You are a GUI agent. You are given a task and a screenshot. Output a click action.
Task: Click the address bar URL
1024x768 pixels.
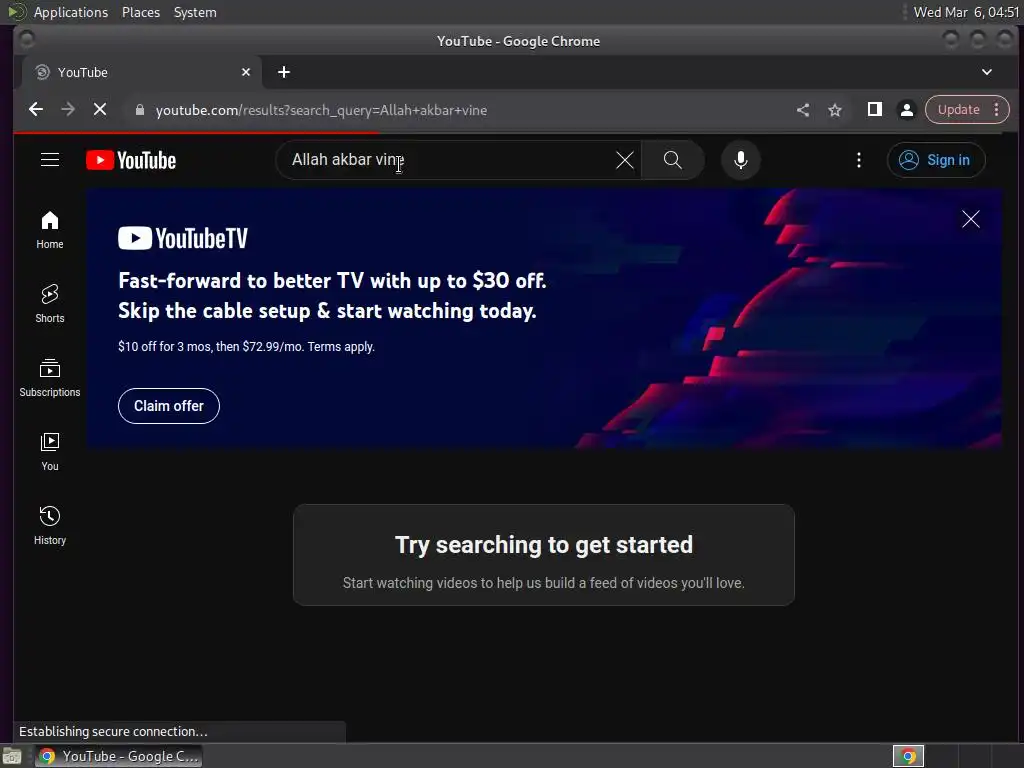[x=321, y=110]
